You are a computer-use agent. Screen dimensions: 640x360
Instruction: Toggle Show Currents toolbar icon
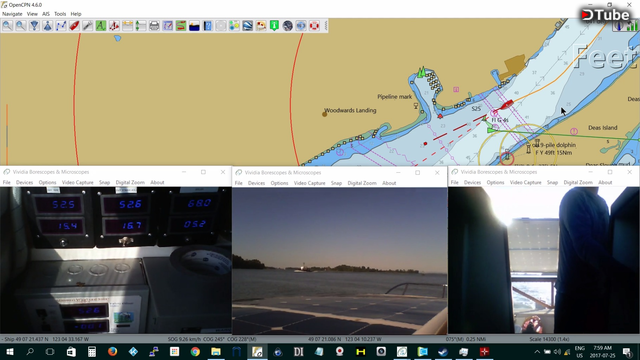tap(127, 26)
